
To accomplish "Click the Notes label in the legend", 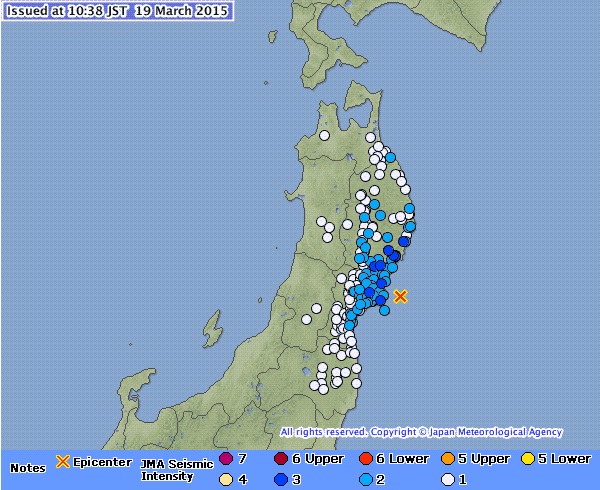I will tap(27, 468).
